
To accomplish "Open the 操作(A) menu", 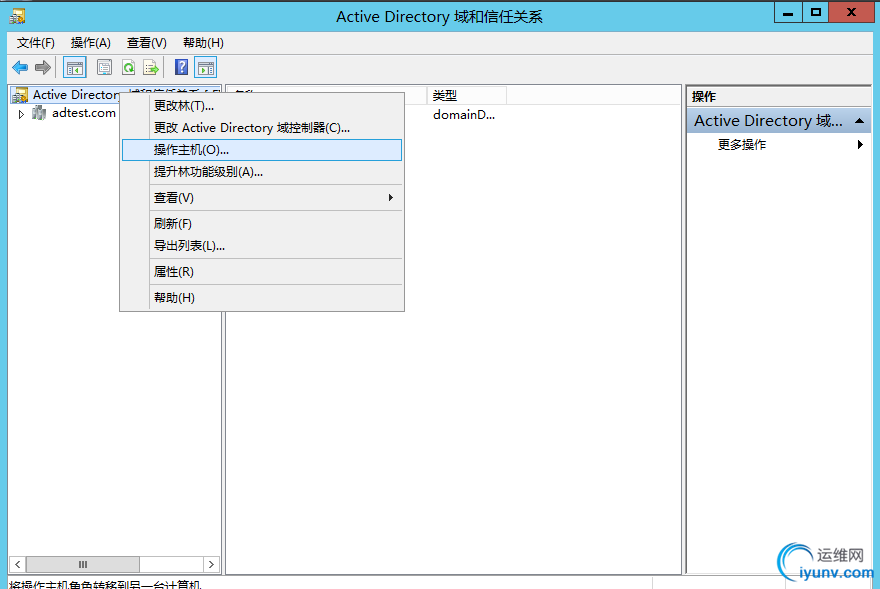I will click(x=90, y=43).
